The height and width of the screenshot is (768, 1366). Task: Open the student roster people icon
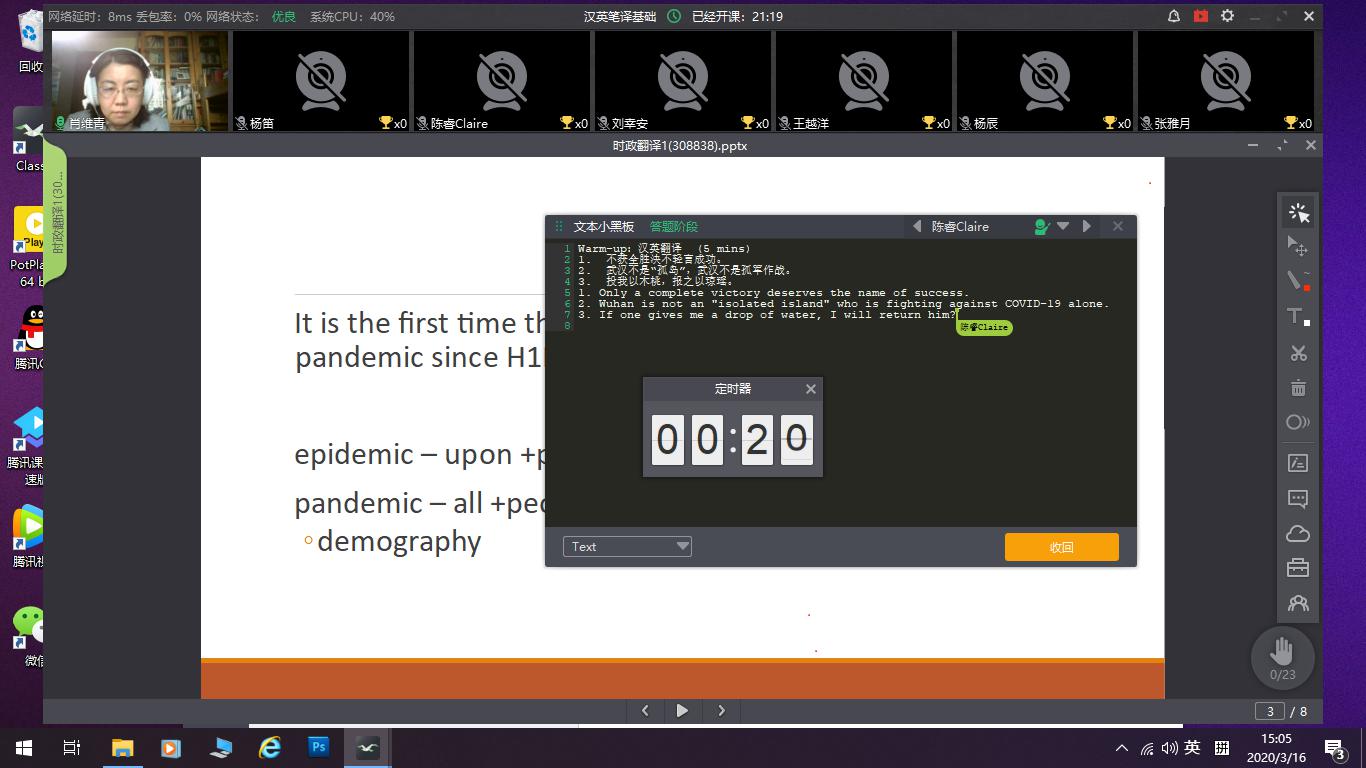coord(1298,603)
